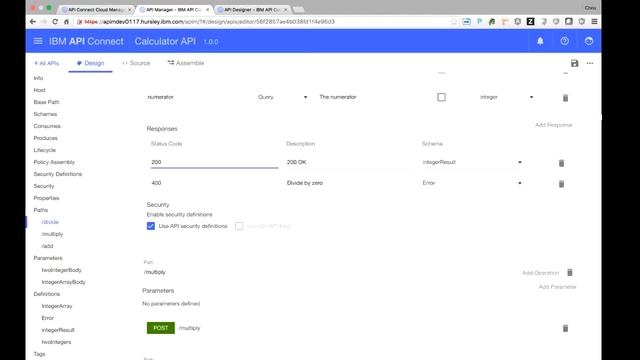Image resolution: width=640 pixels, height=360 pixels.
Task: Go back in the browser
Action: 33,22
